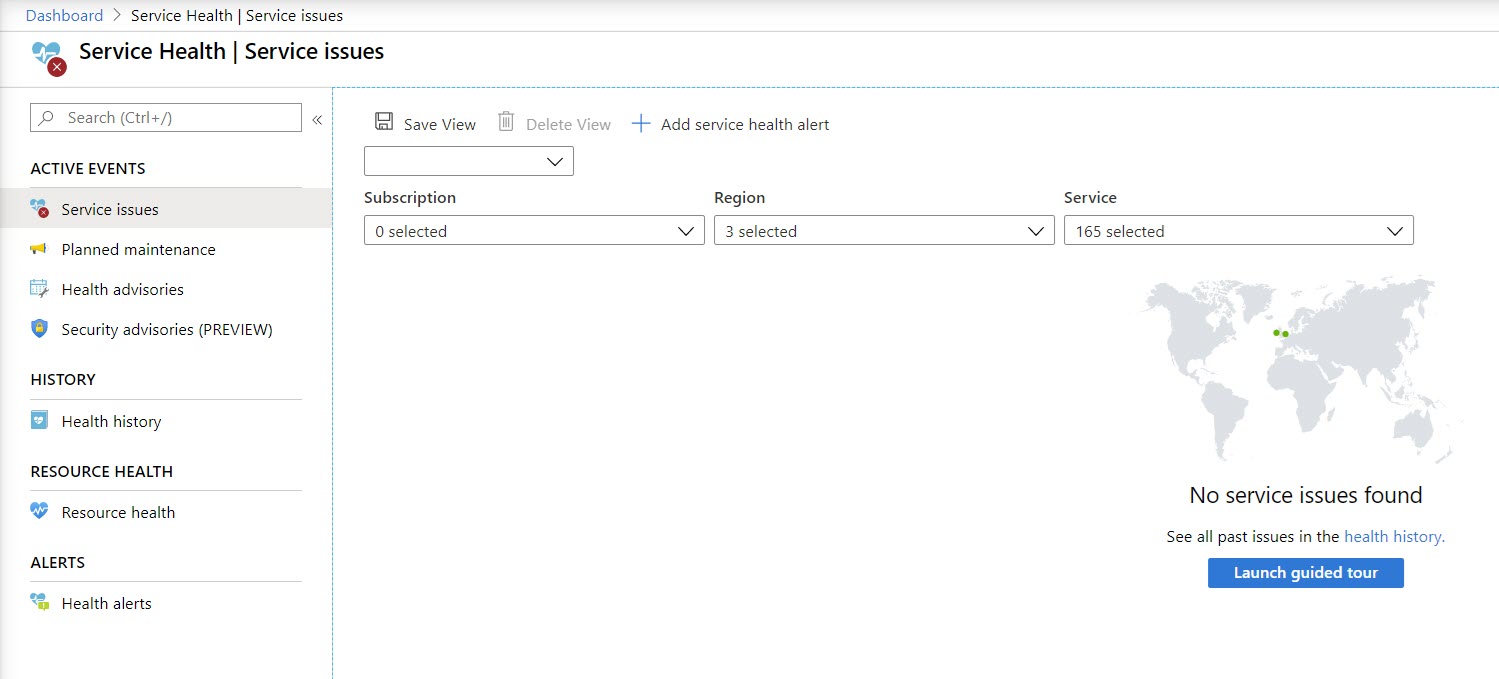
Task: Click the Service issues sidebar icon
Action: [x=40, y=209]
